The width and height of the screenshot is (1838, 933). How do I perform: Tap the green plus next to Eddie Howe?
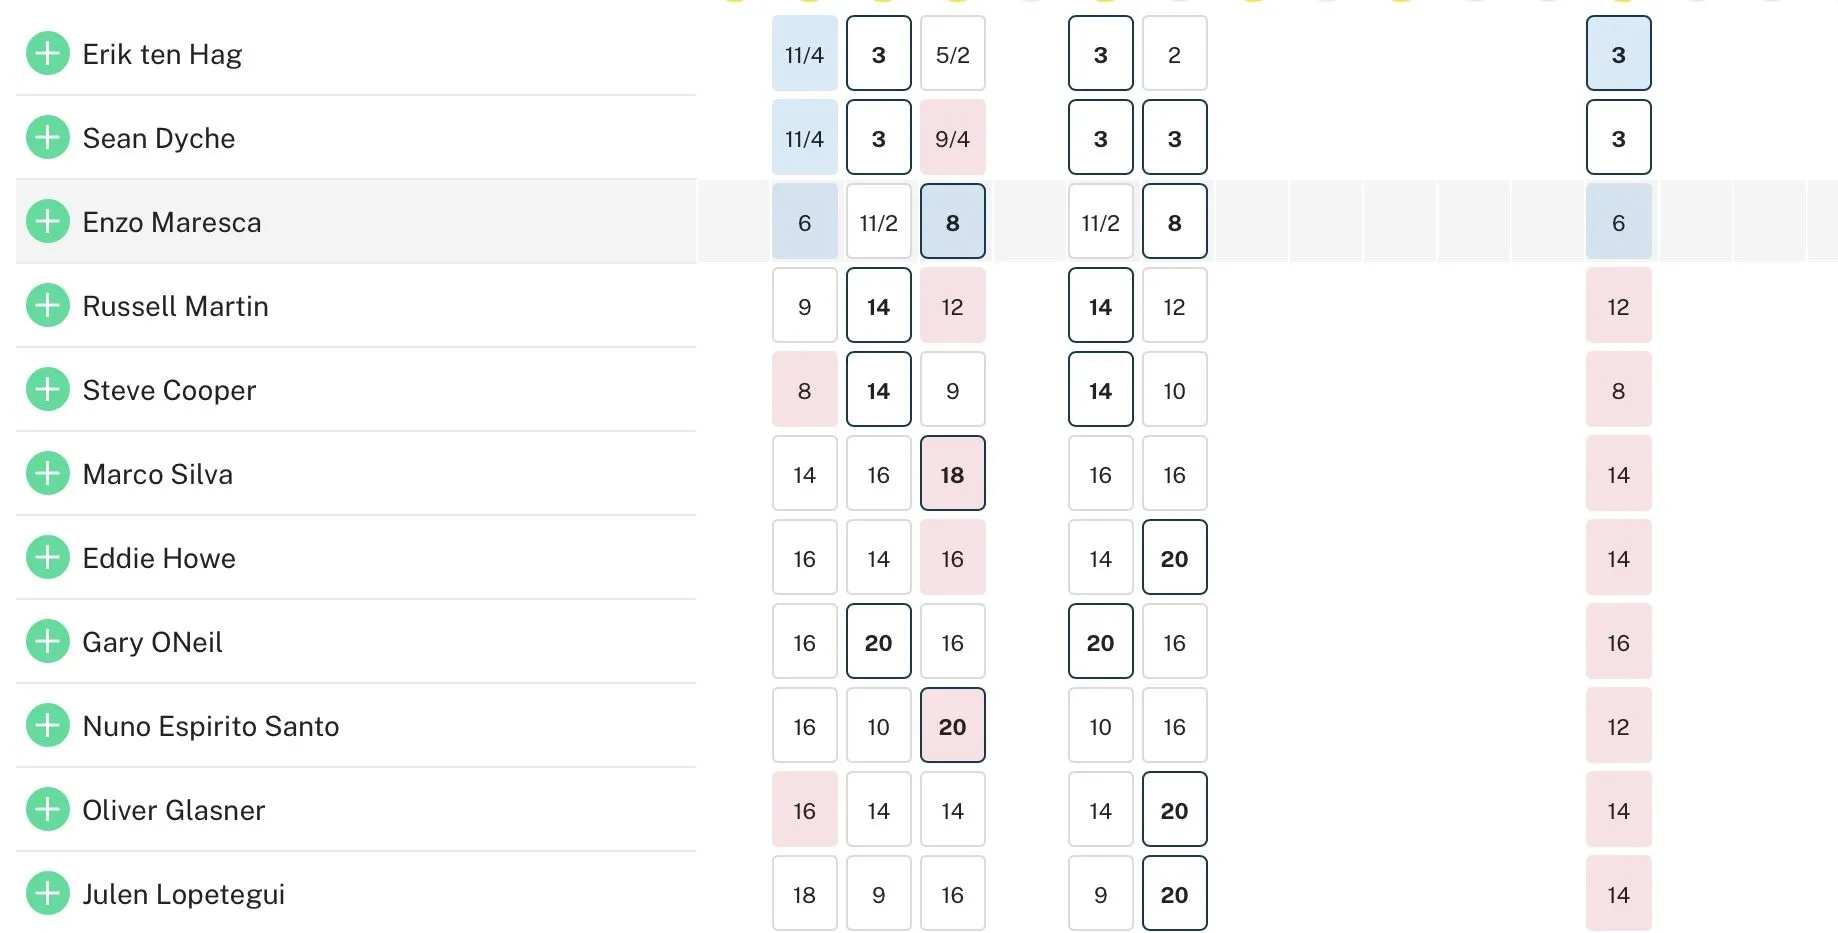[47, 558]
